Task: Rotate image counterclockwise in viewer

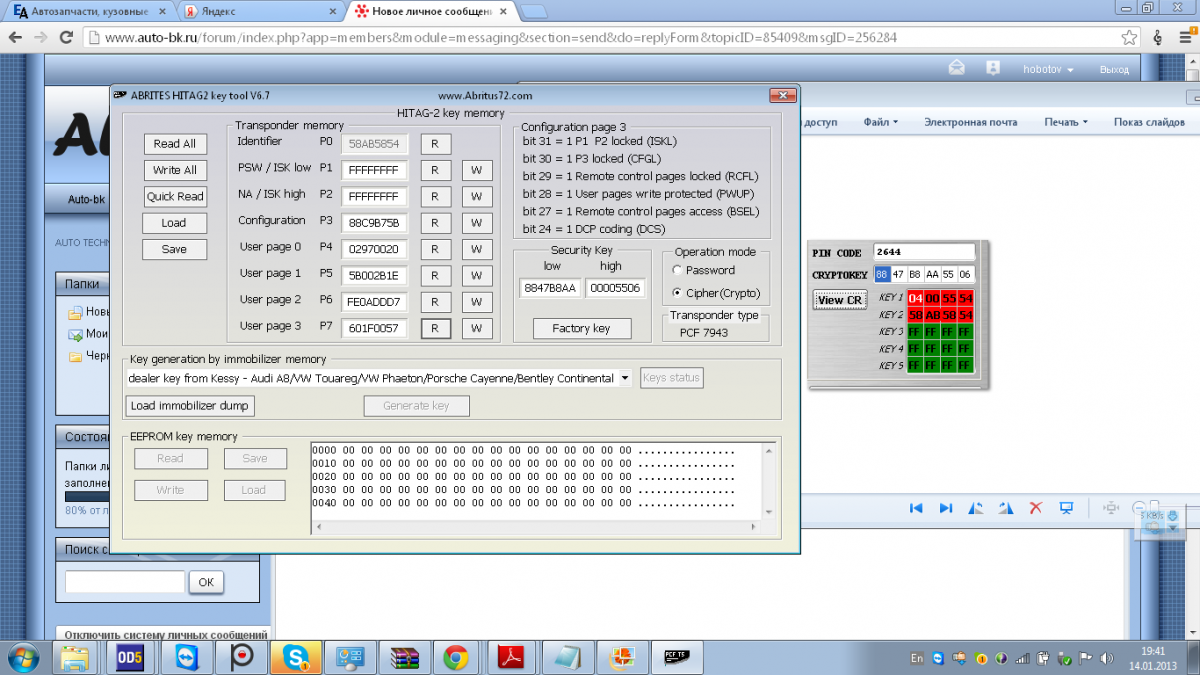Action: coord(976,508)
